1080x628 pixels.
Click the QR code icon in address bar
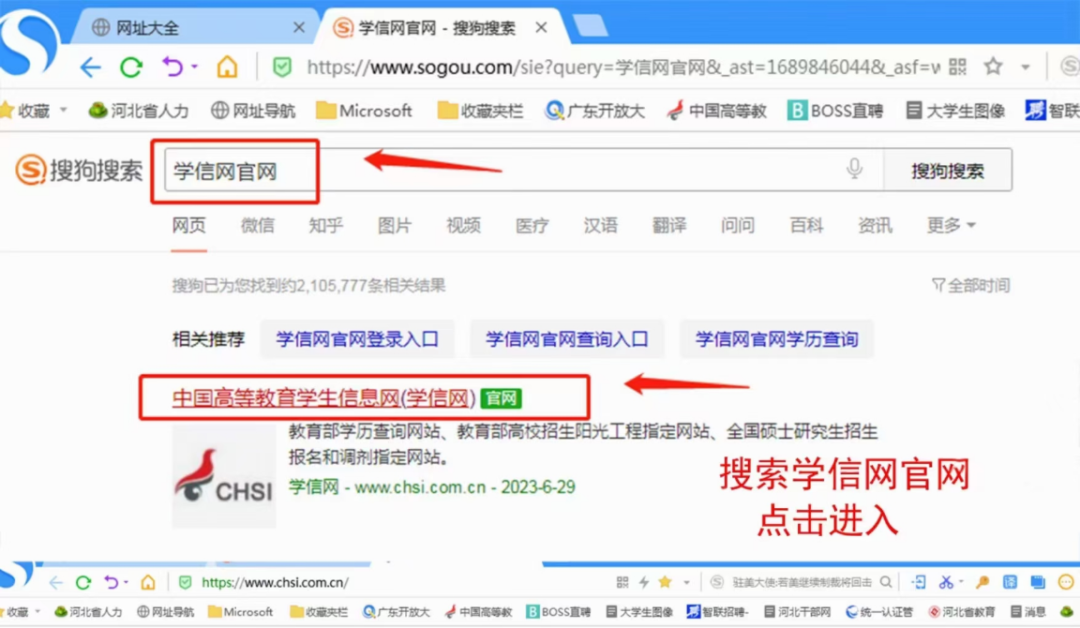pos(957,67)
